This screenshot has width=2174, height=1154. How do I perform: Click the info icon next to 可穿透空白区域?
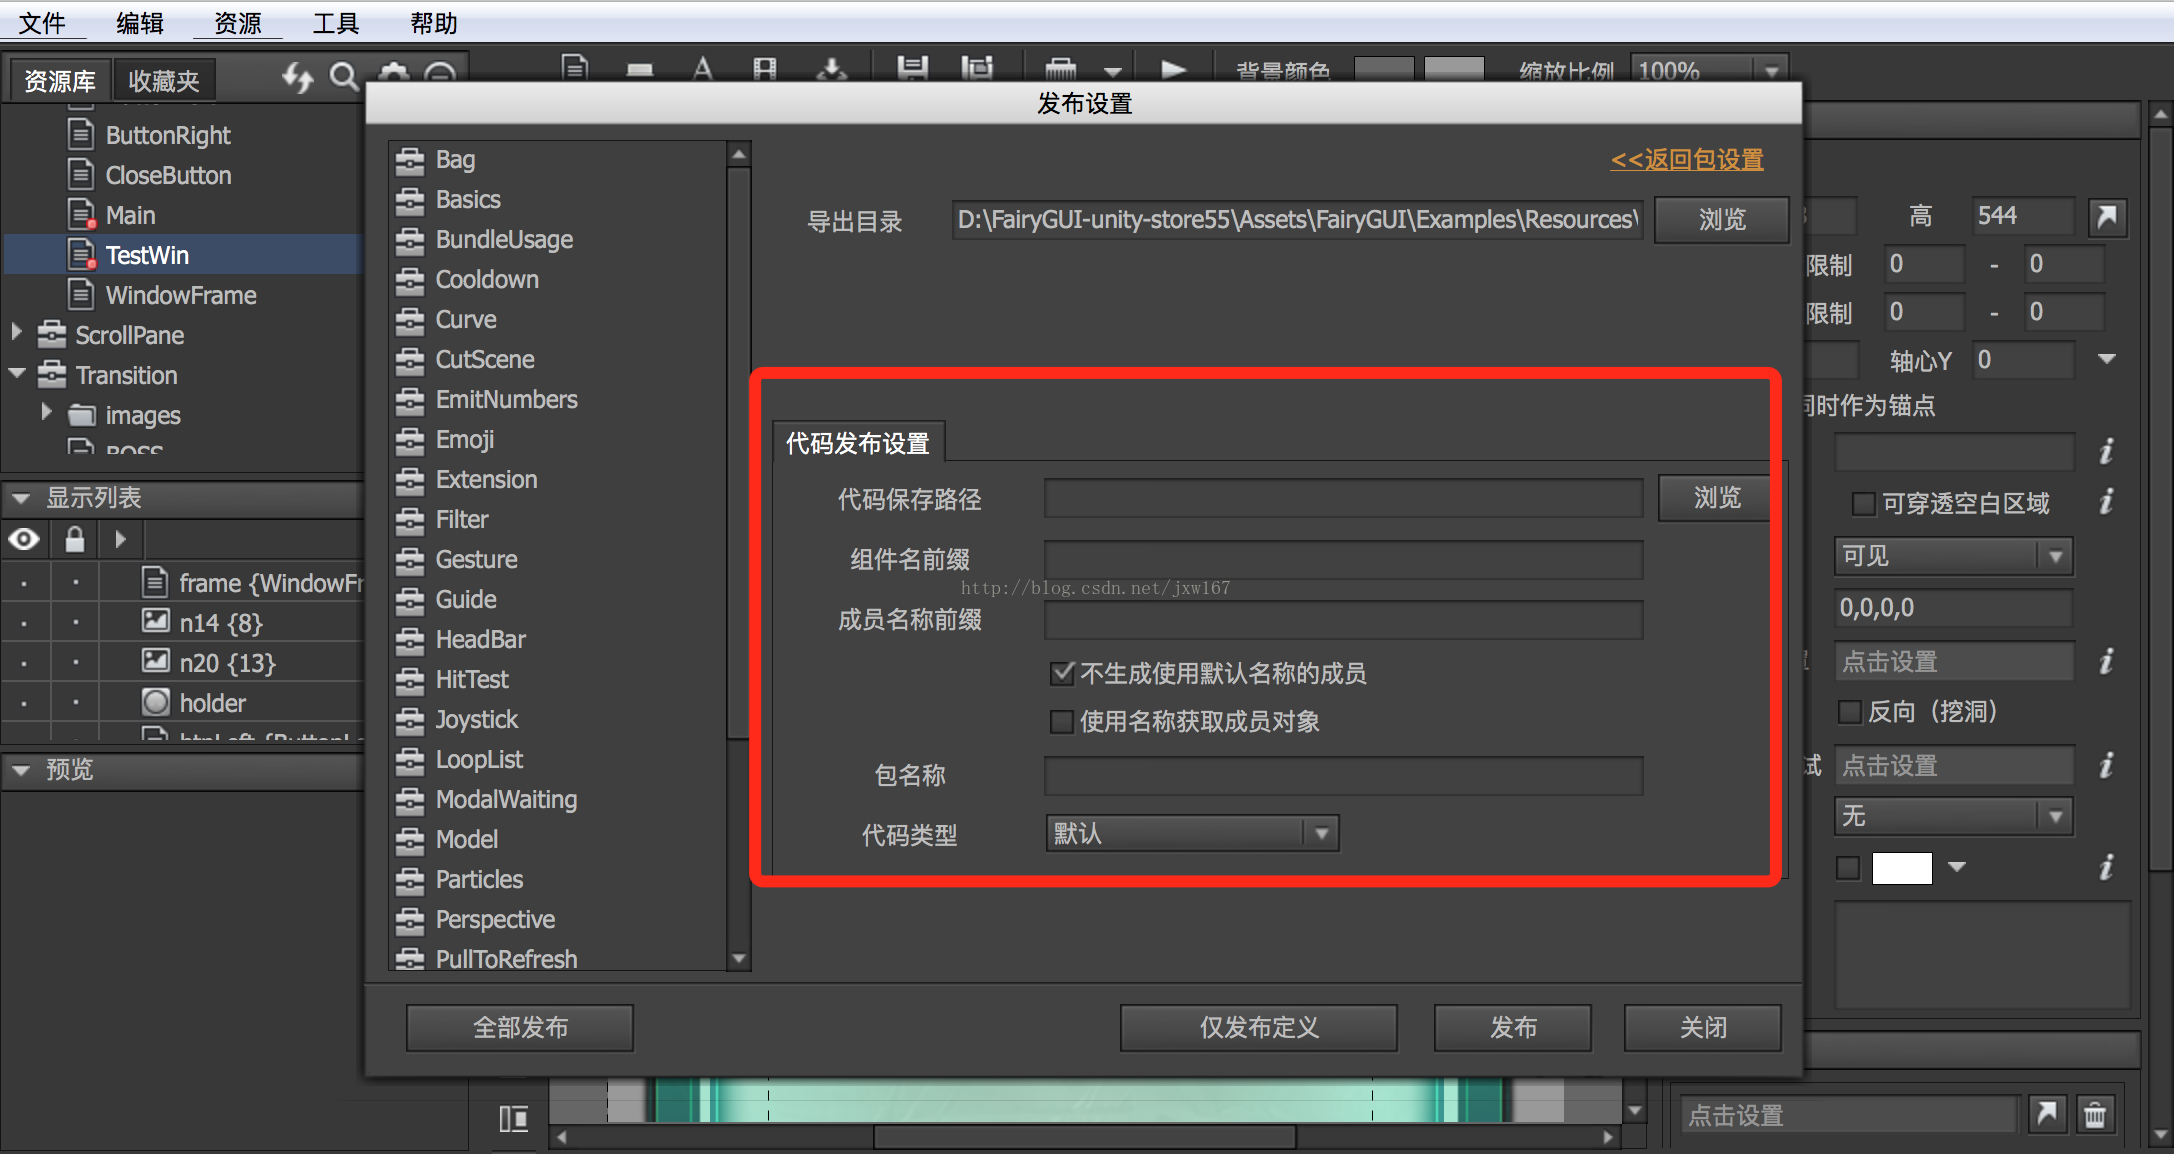tap(2106, 502)
